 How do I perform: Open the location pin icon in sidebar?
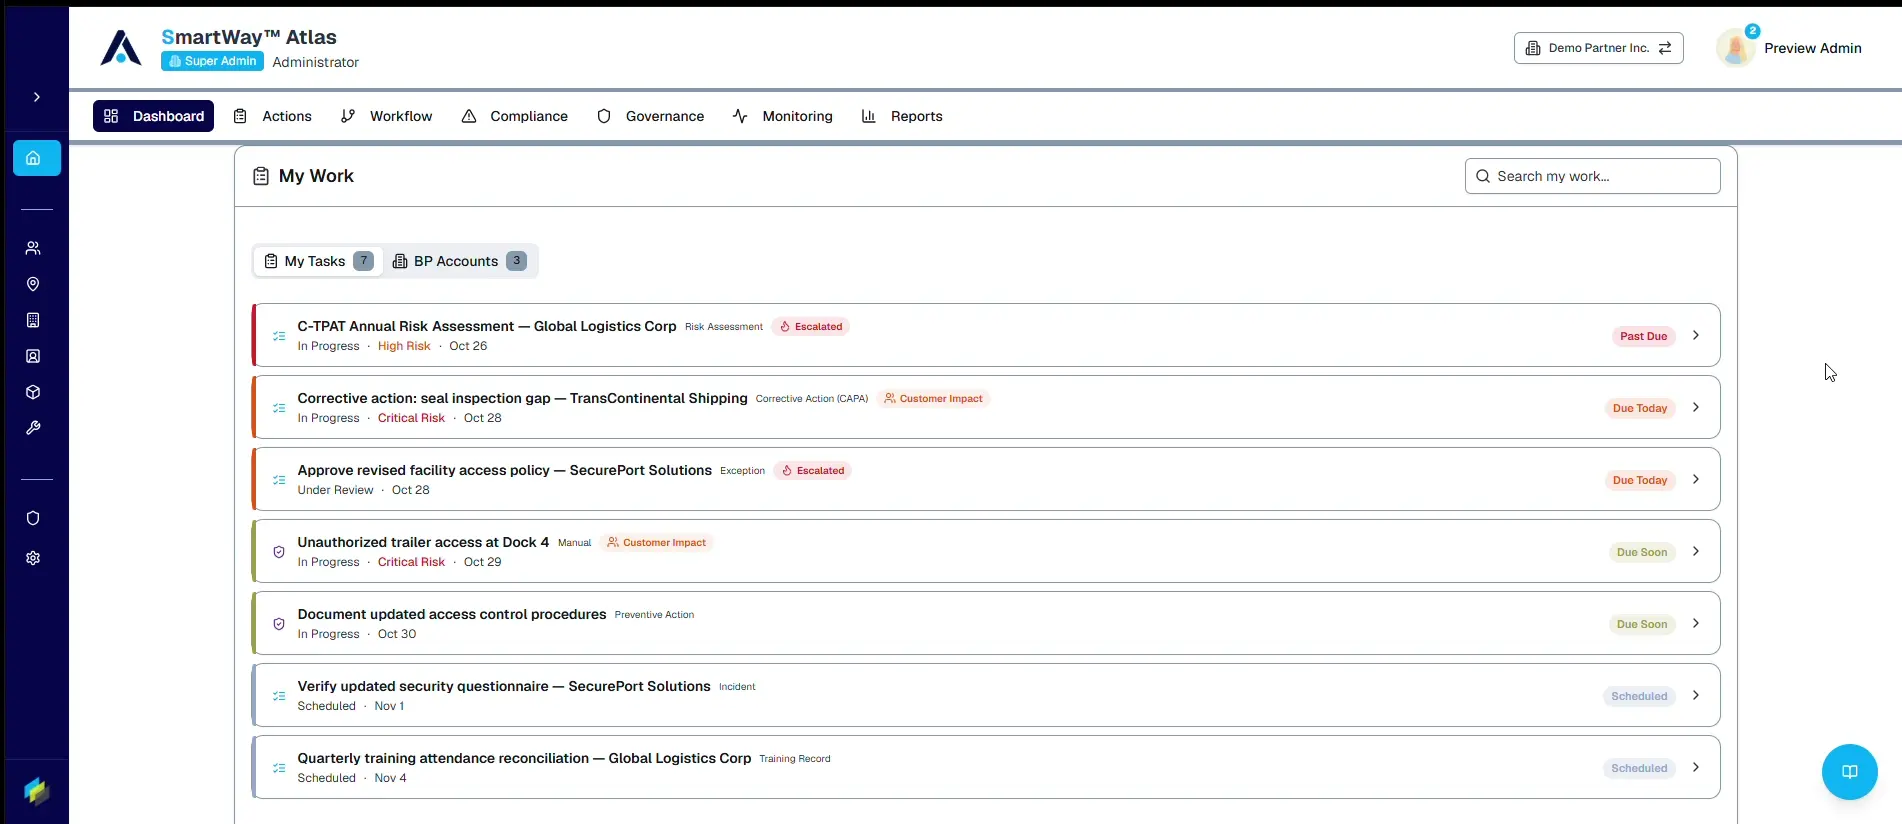point(33,284)
